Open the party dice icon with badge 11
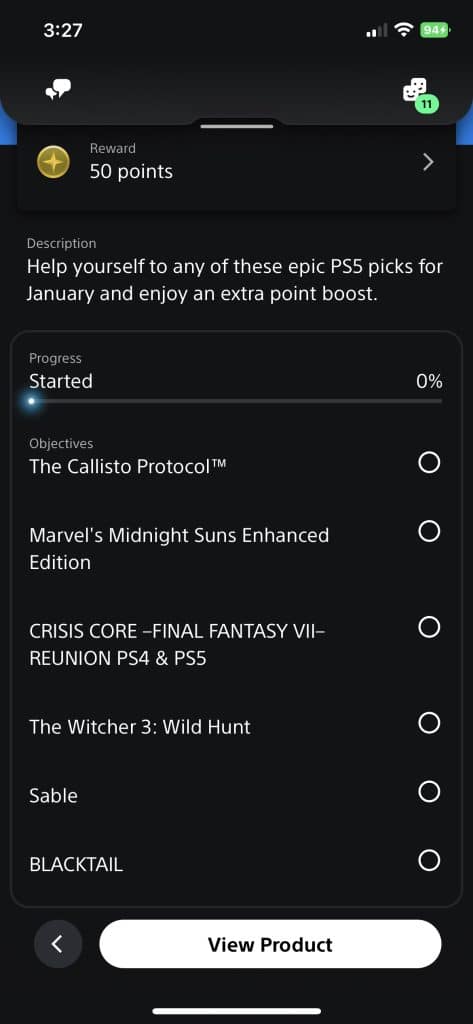The image size is (473, 1024). point(419,93)
